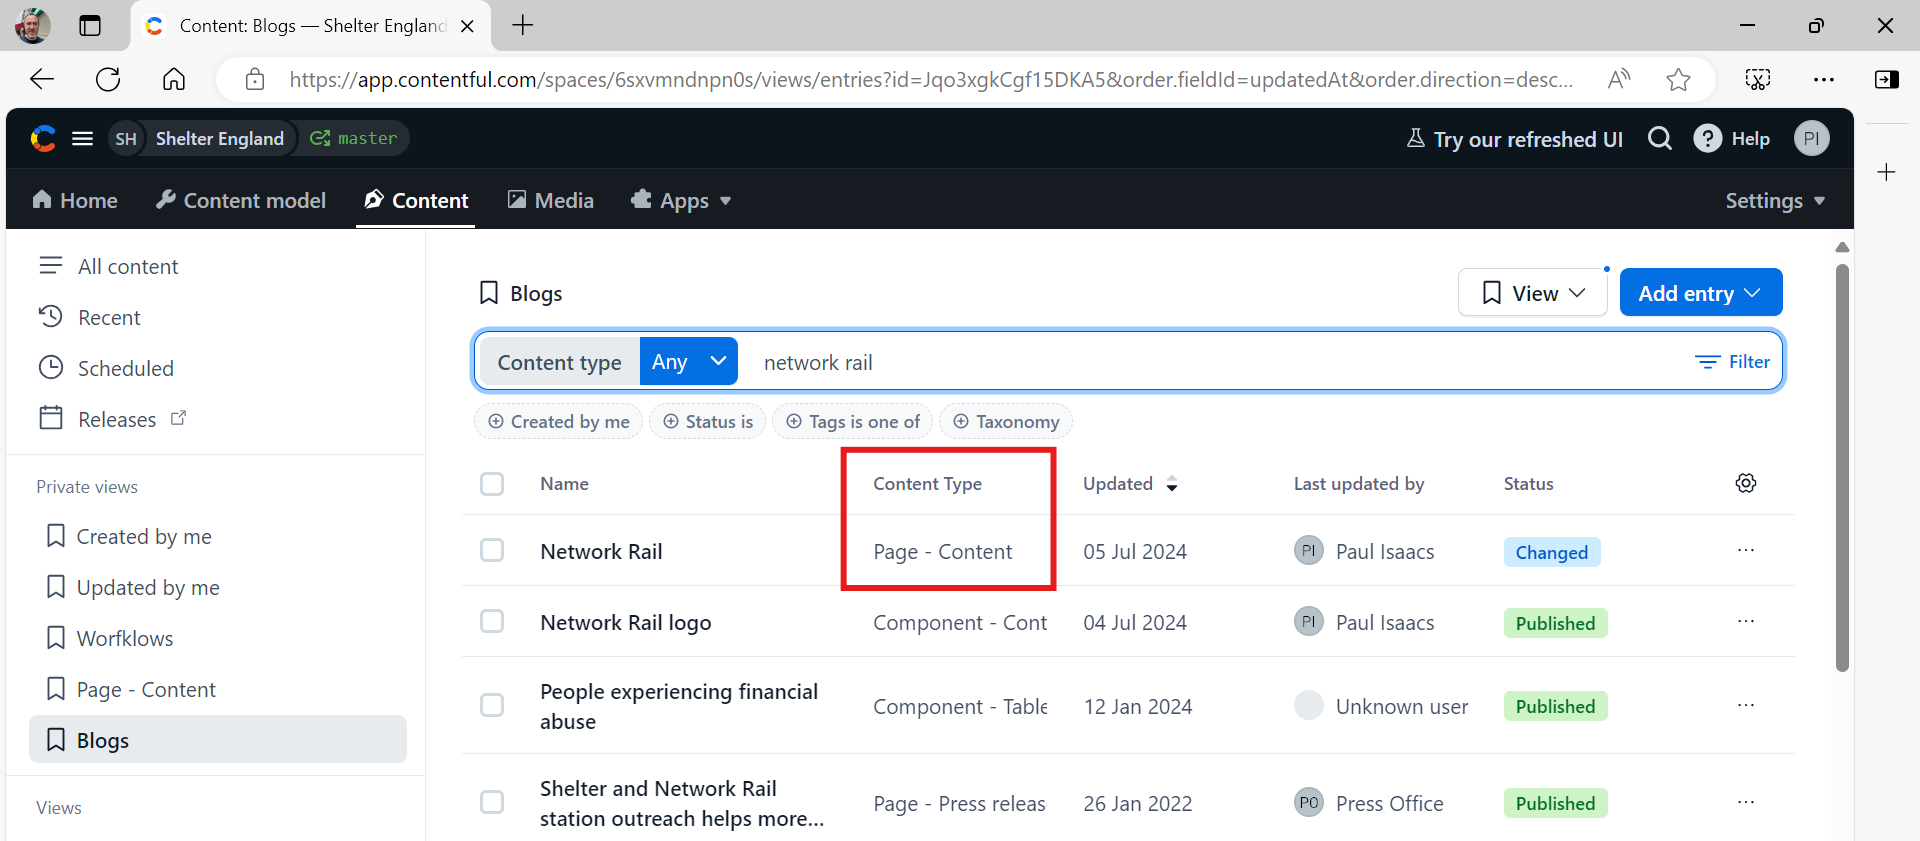Open the Shelter England space switcher

click(x=201, y=139)
